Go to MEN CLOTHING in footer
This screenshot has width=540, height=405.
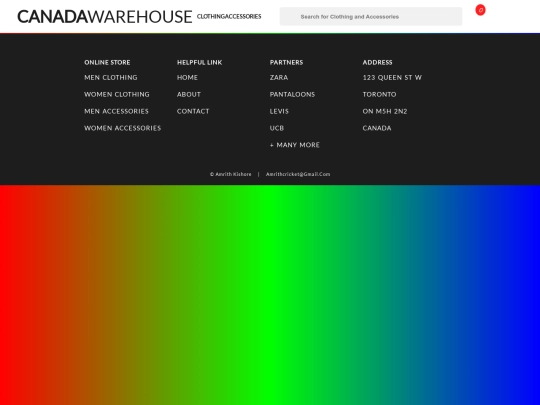click(111, 77)
